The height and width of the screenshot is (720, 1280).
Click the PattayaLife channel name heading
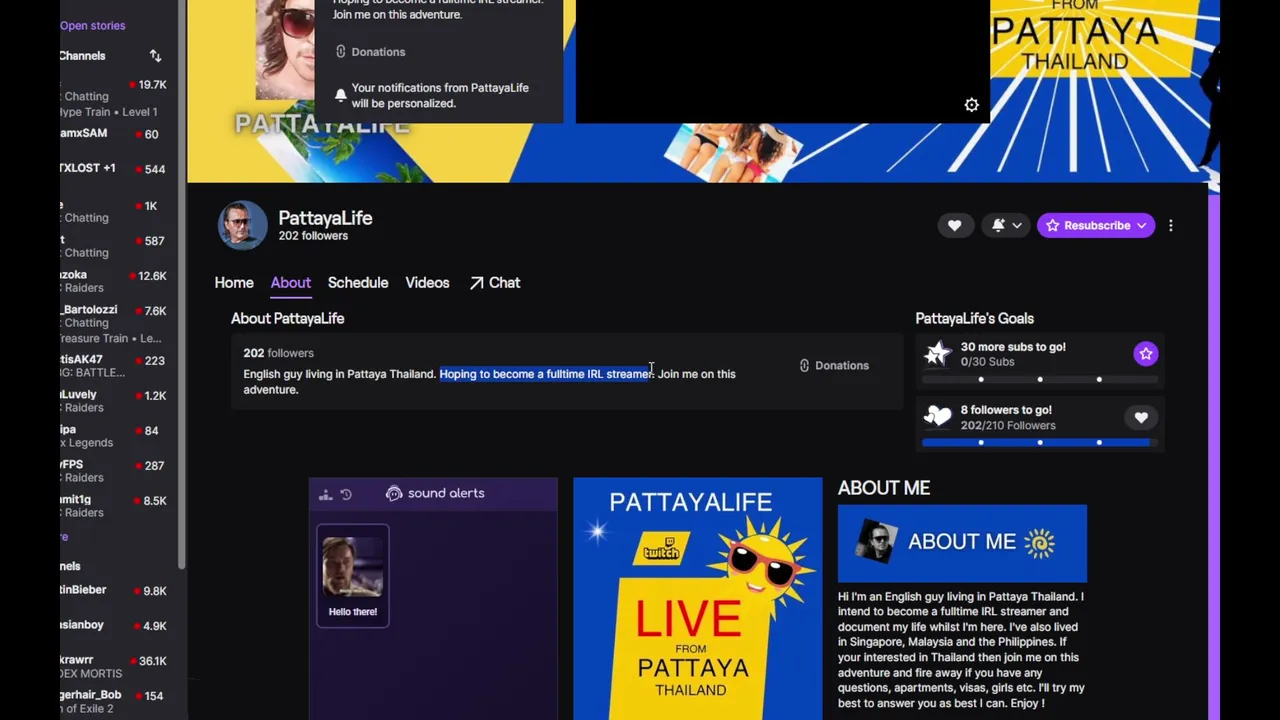click(325, 218)
